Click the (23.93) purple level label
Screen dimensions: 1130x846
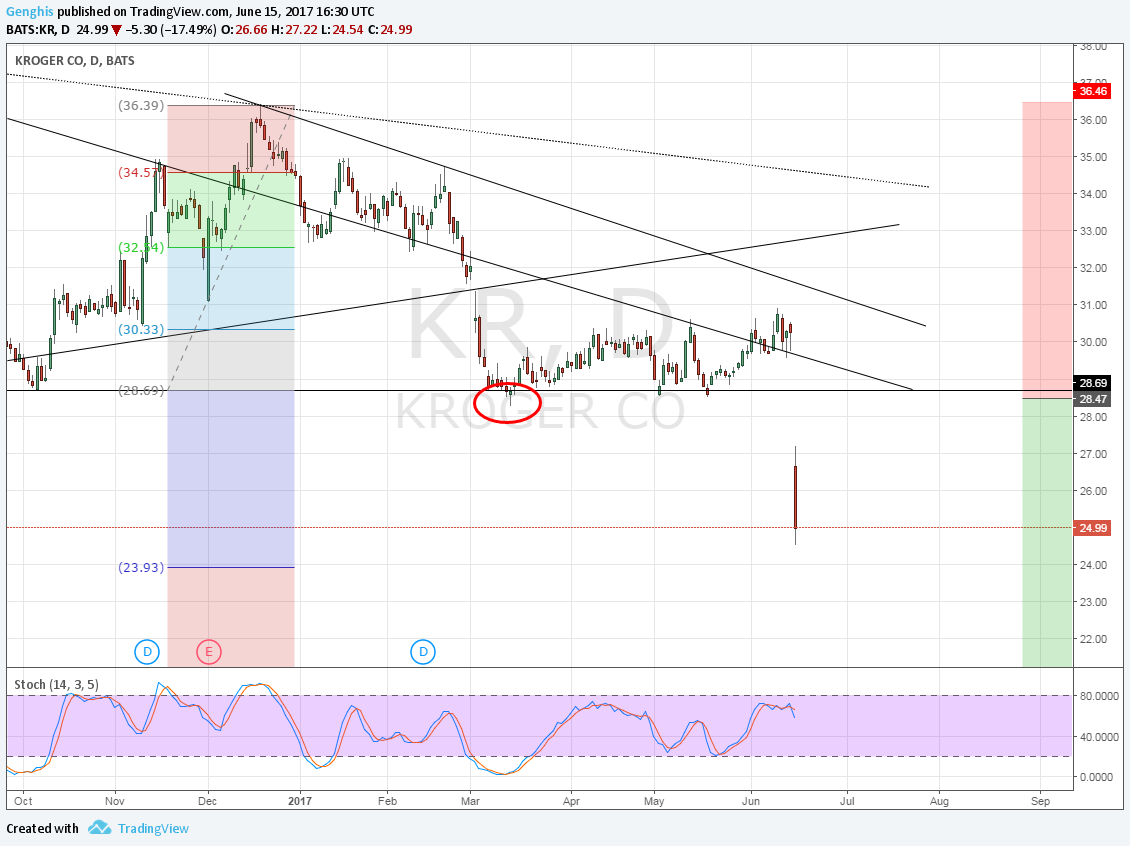coord(141,567)
